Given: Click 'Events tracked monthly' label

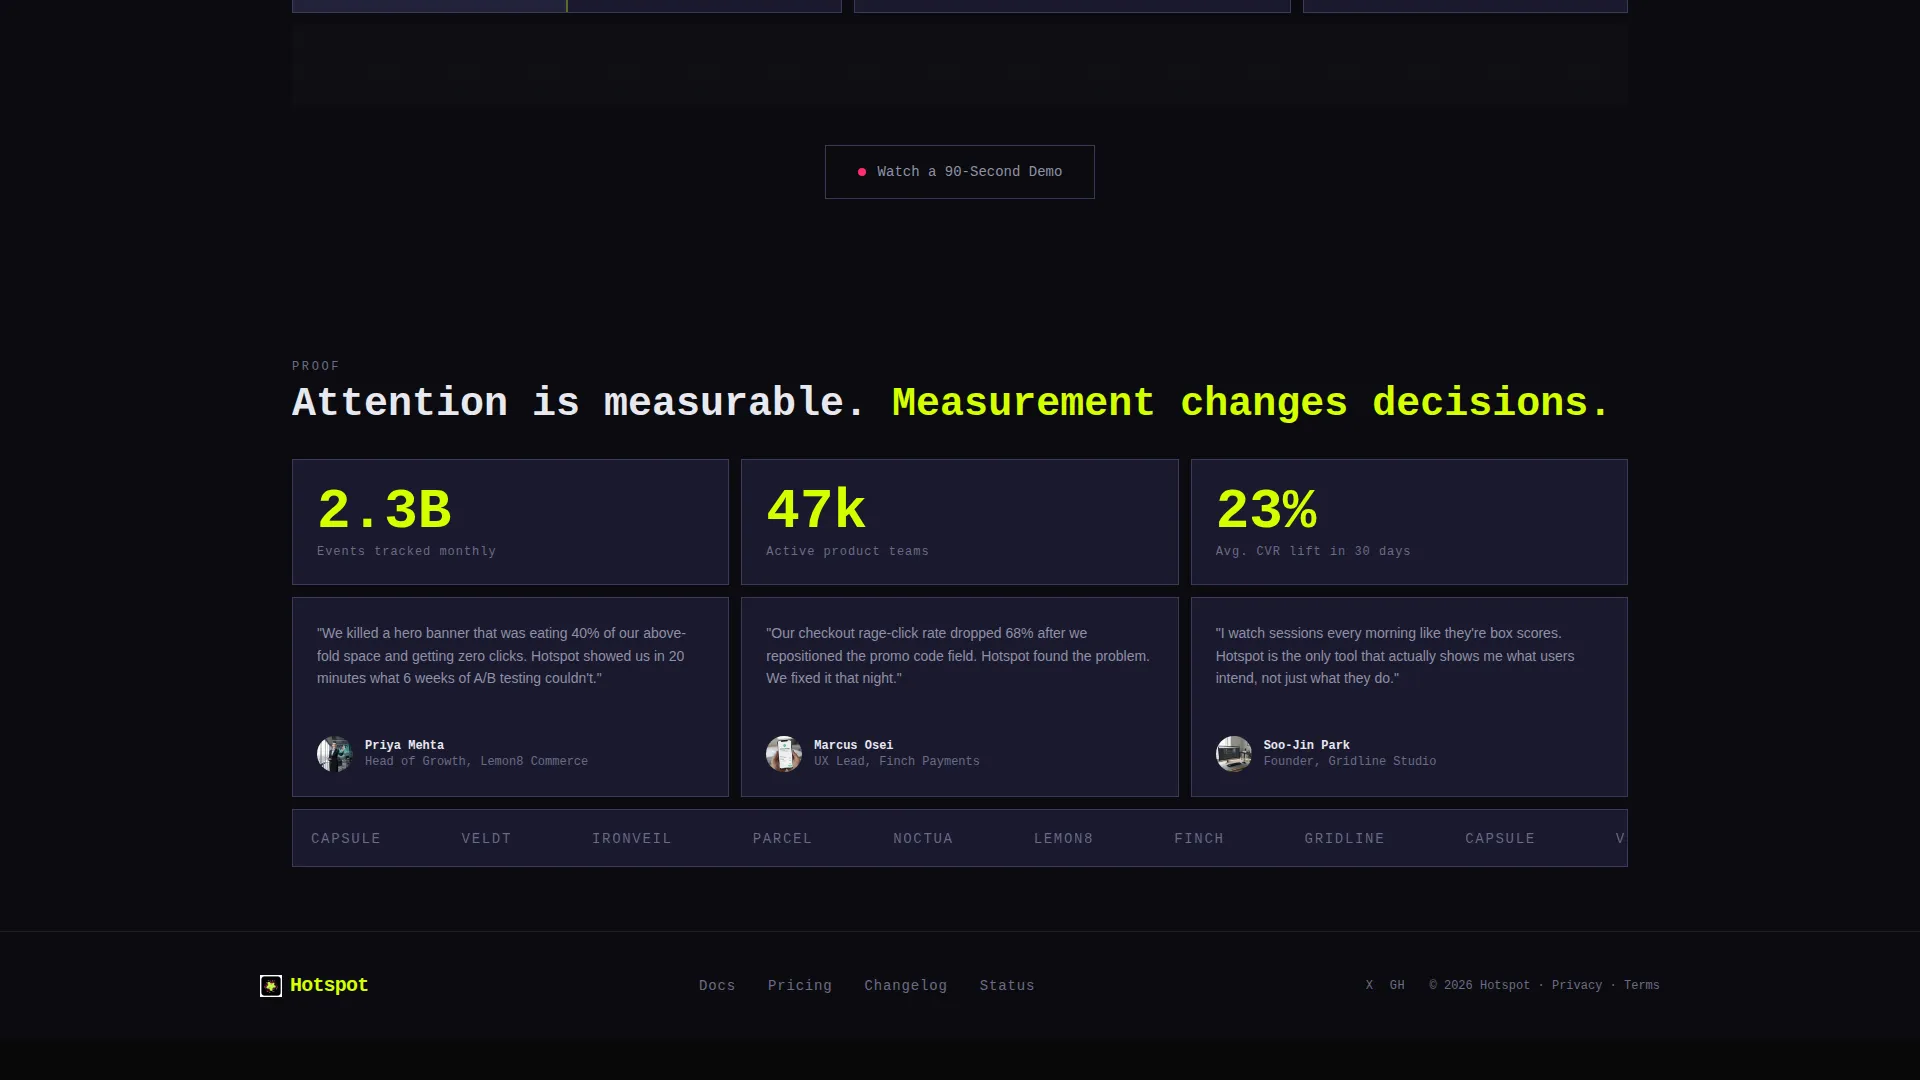Looking at the screenshot, I should [x=406, y=551].
